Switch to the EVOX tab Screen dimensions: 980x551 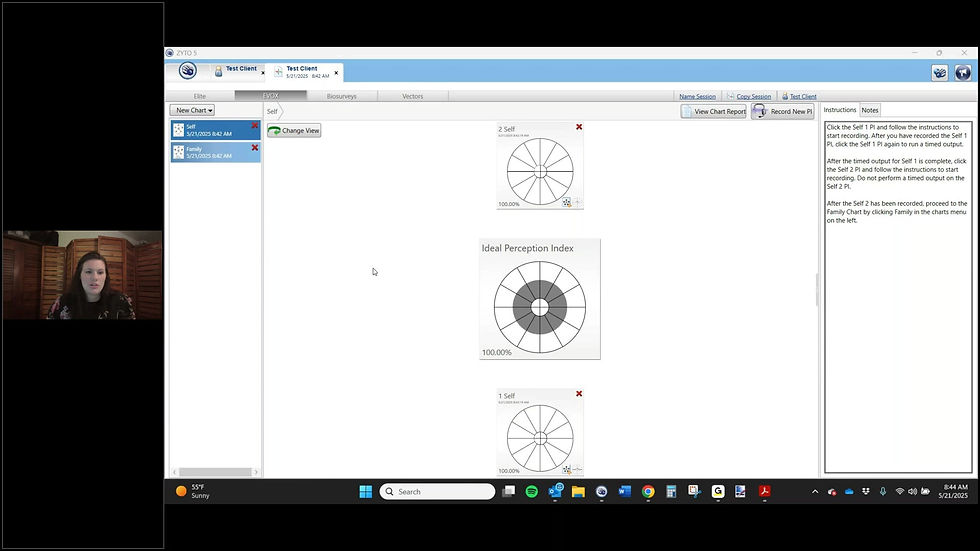[271, 96]
